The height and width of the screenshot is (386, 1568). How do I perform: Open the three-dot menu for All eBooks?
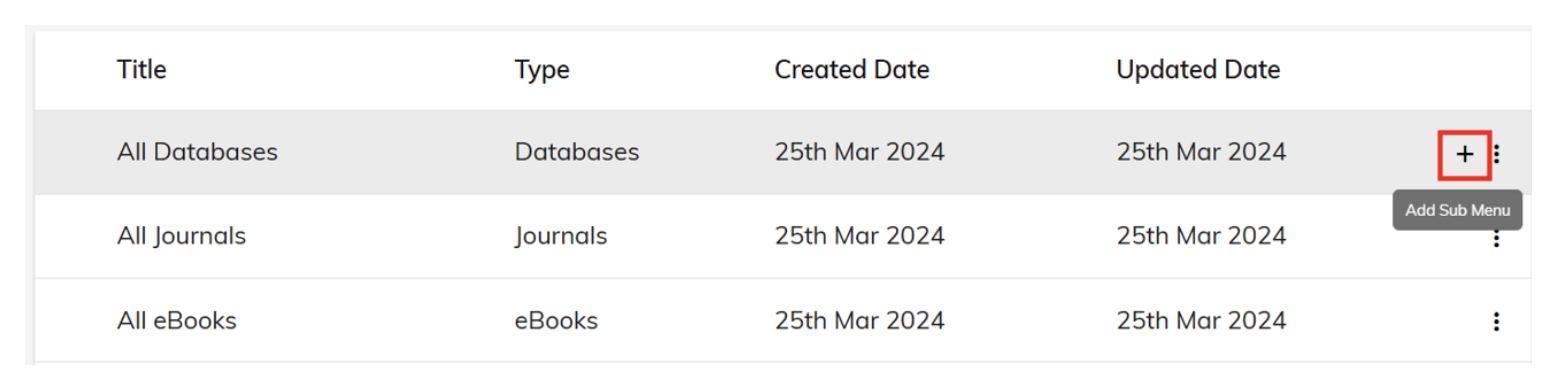click(x=1496, y=321)
